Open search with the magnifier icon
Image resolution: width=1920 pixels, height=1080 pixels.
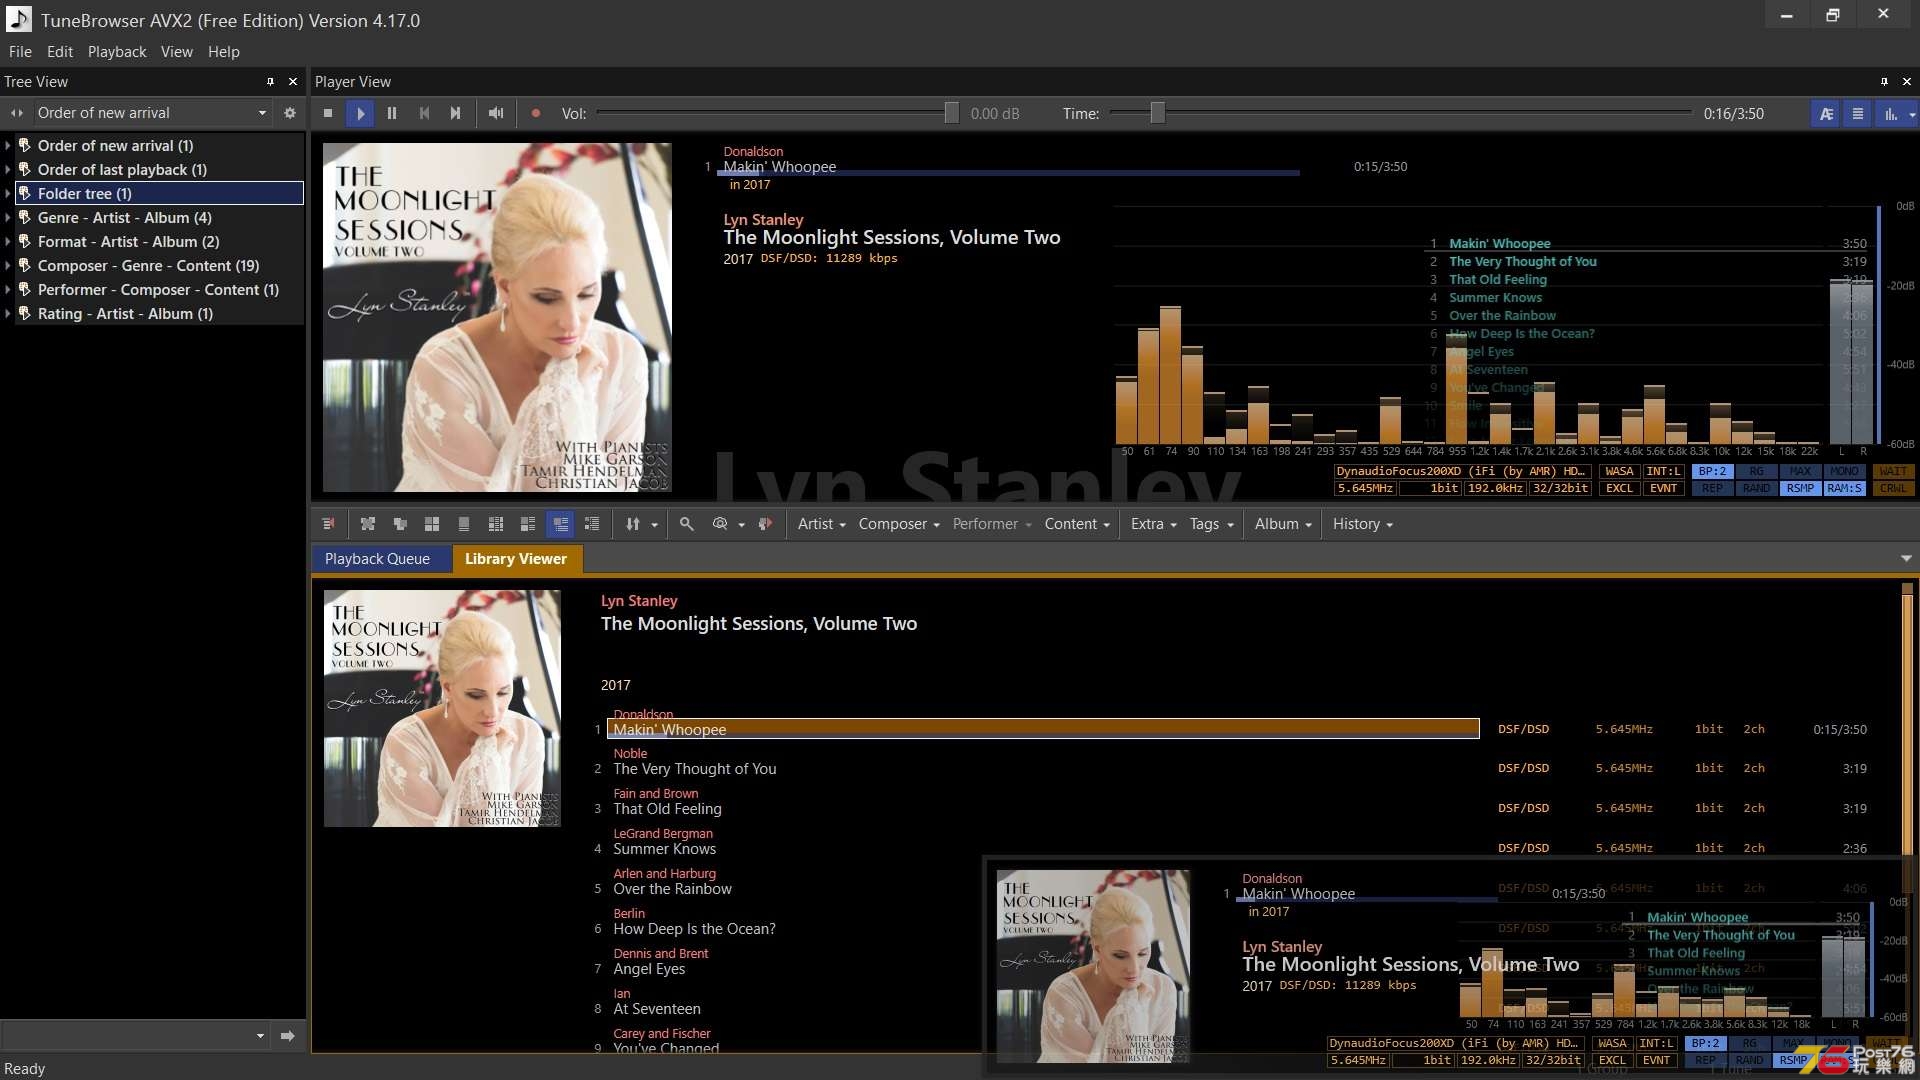687,524
